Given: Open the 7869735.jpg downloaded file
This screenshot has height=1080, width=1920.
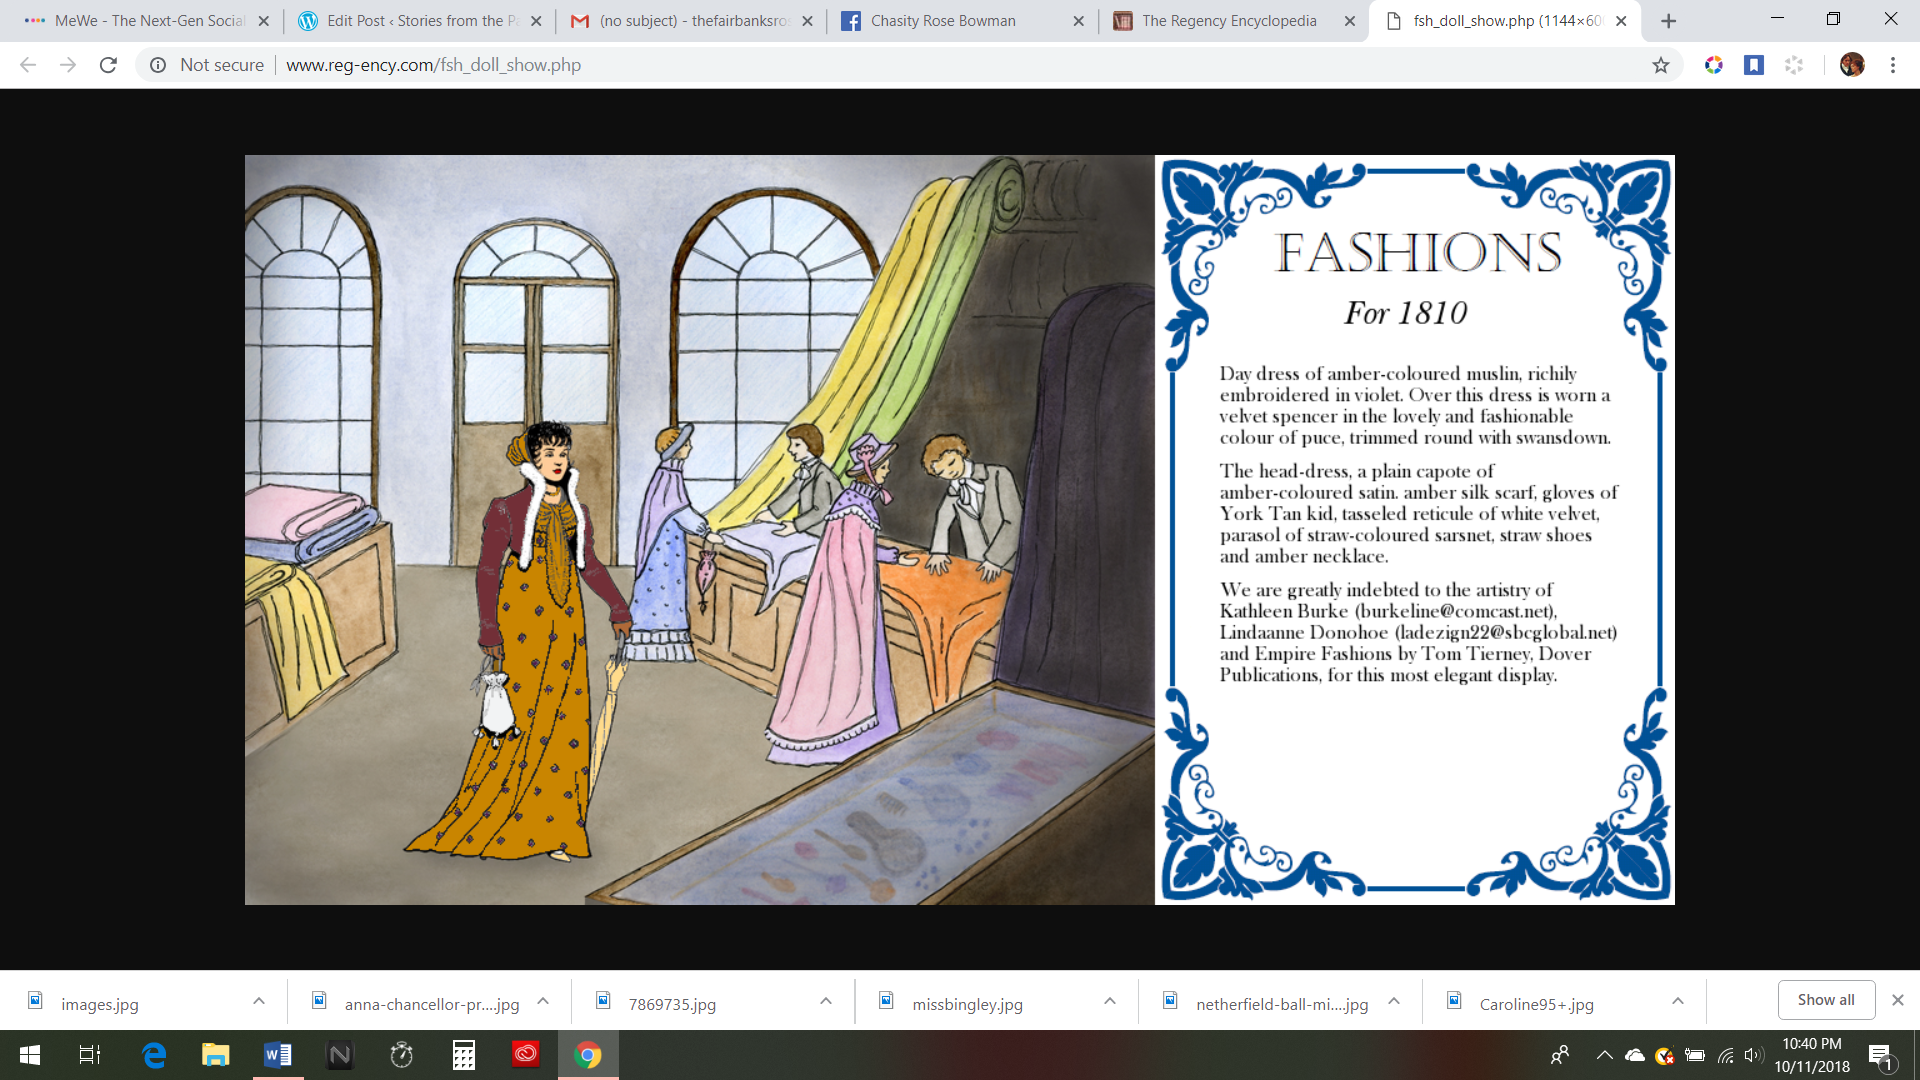Looking at the screenshot, I should [672, 1004].
